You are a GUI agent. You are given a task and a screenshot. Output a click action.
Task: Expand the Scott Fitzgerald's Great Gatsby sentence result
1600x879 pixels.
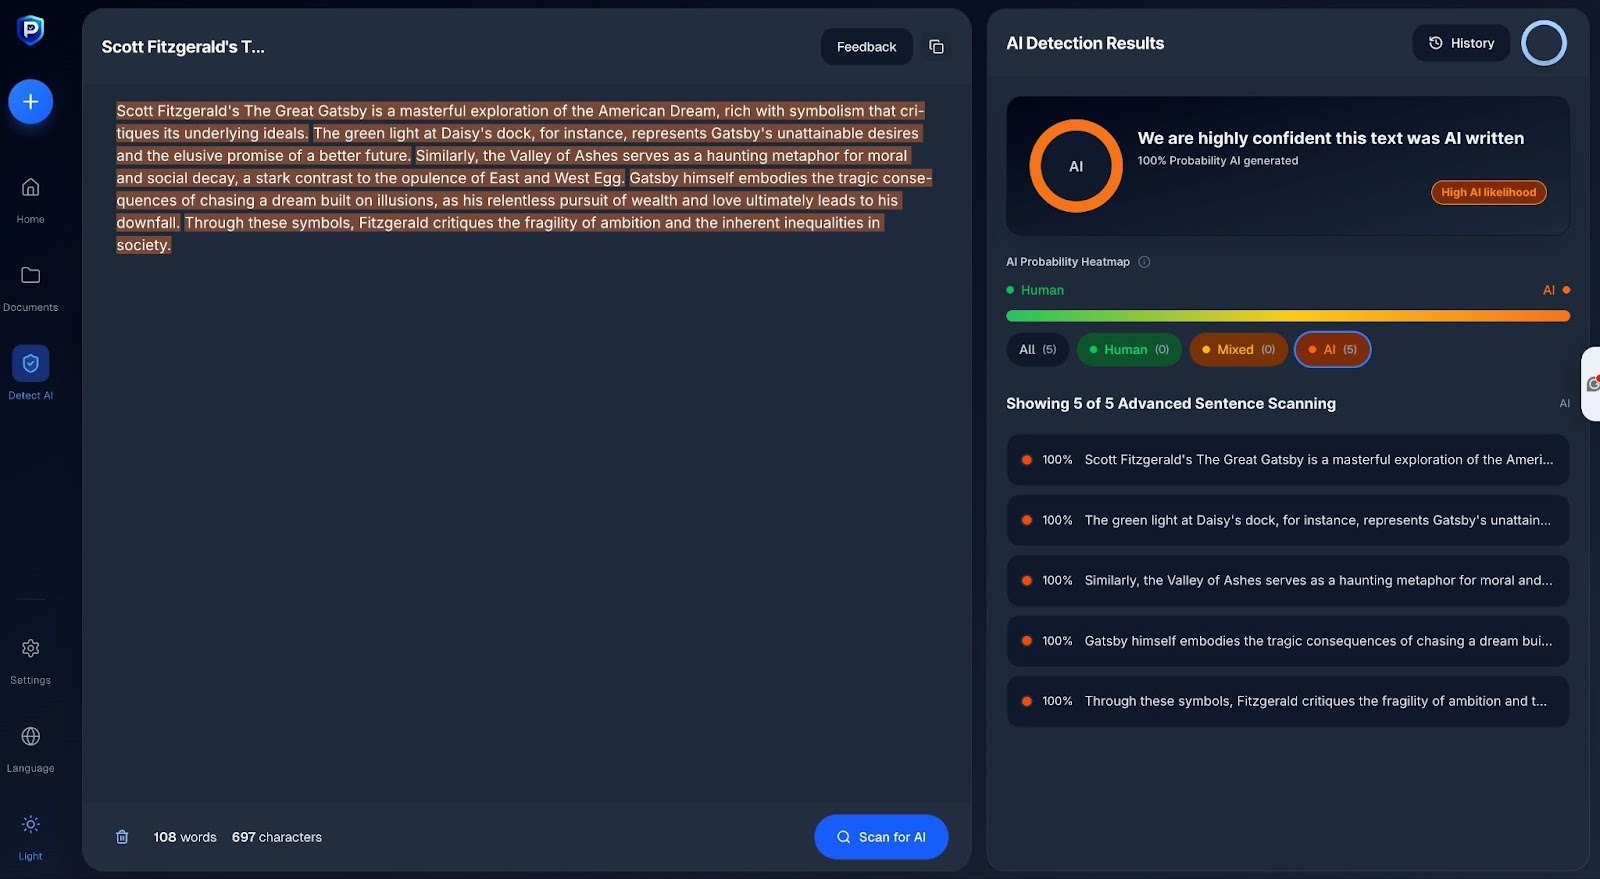click(x=1287, y=460)
